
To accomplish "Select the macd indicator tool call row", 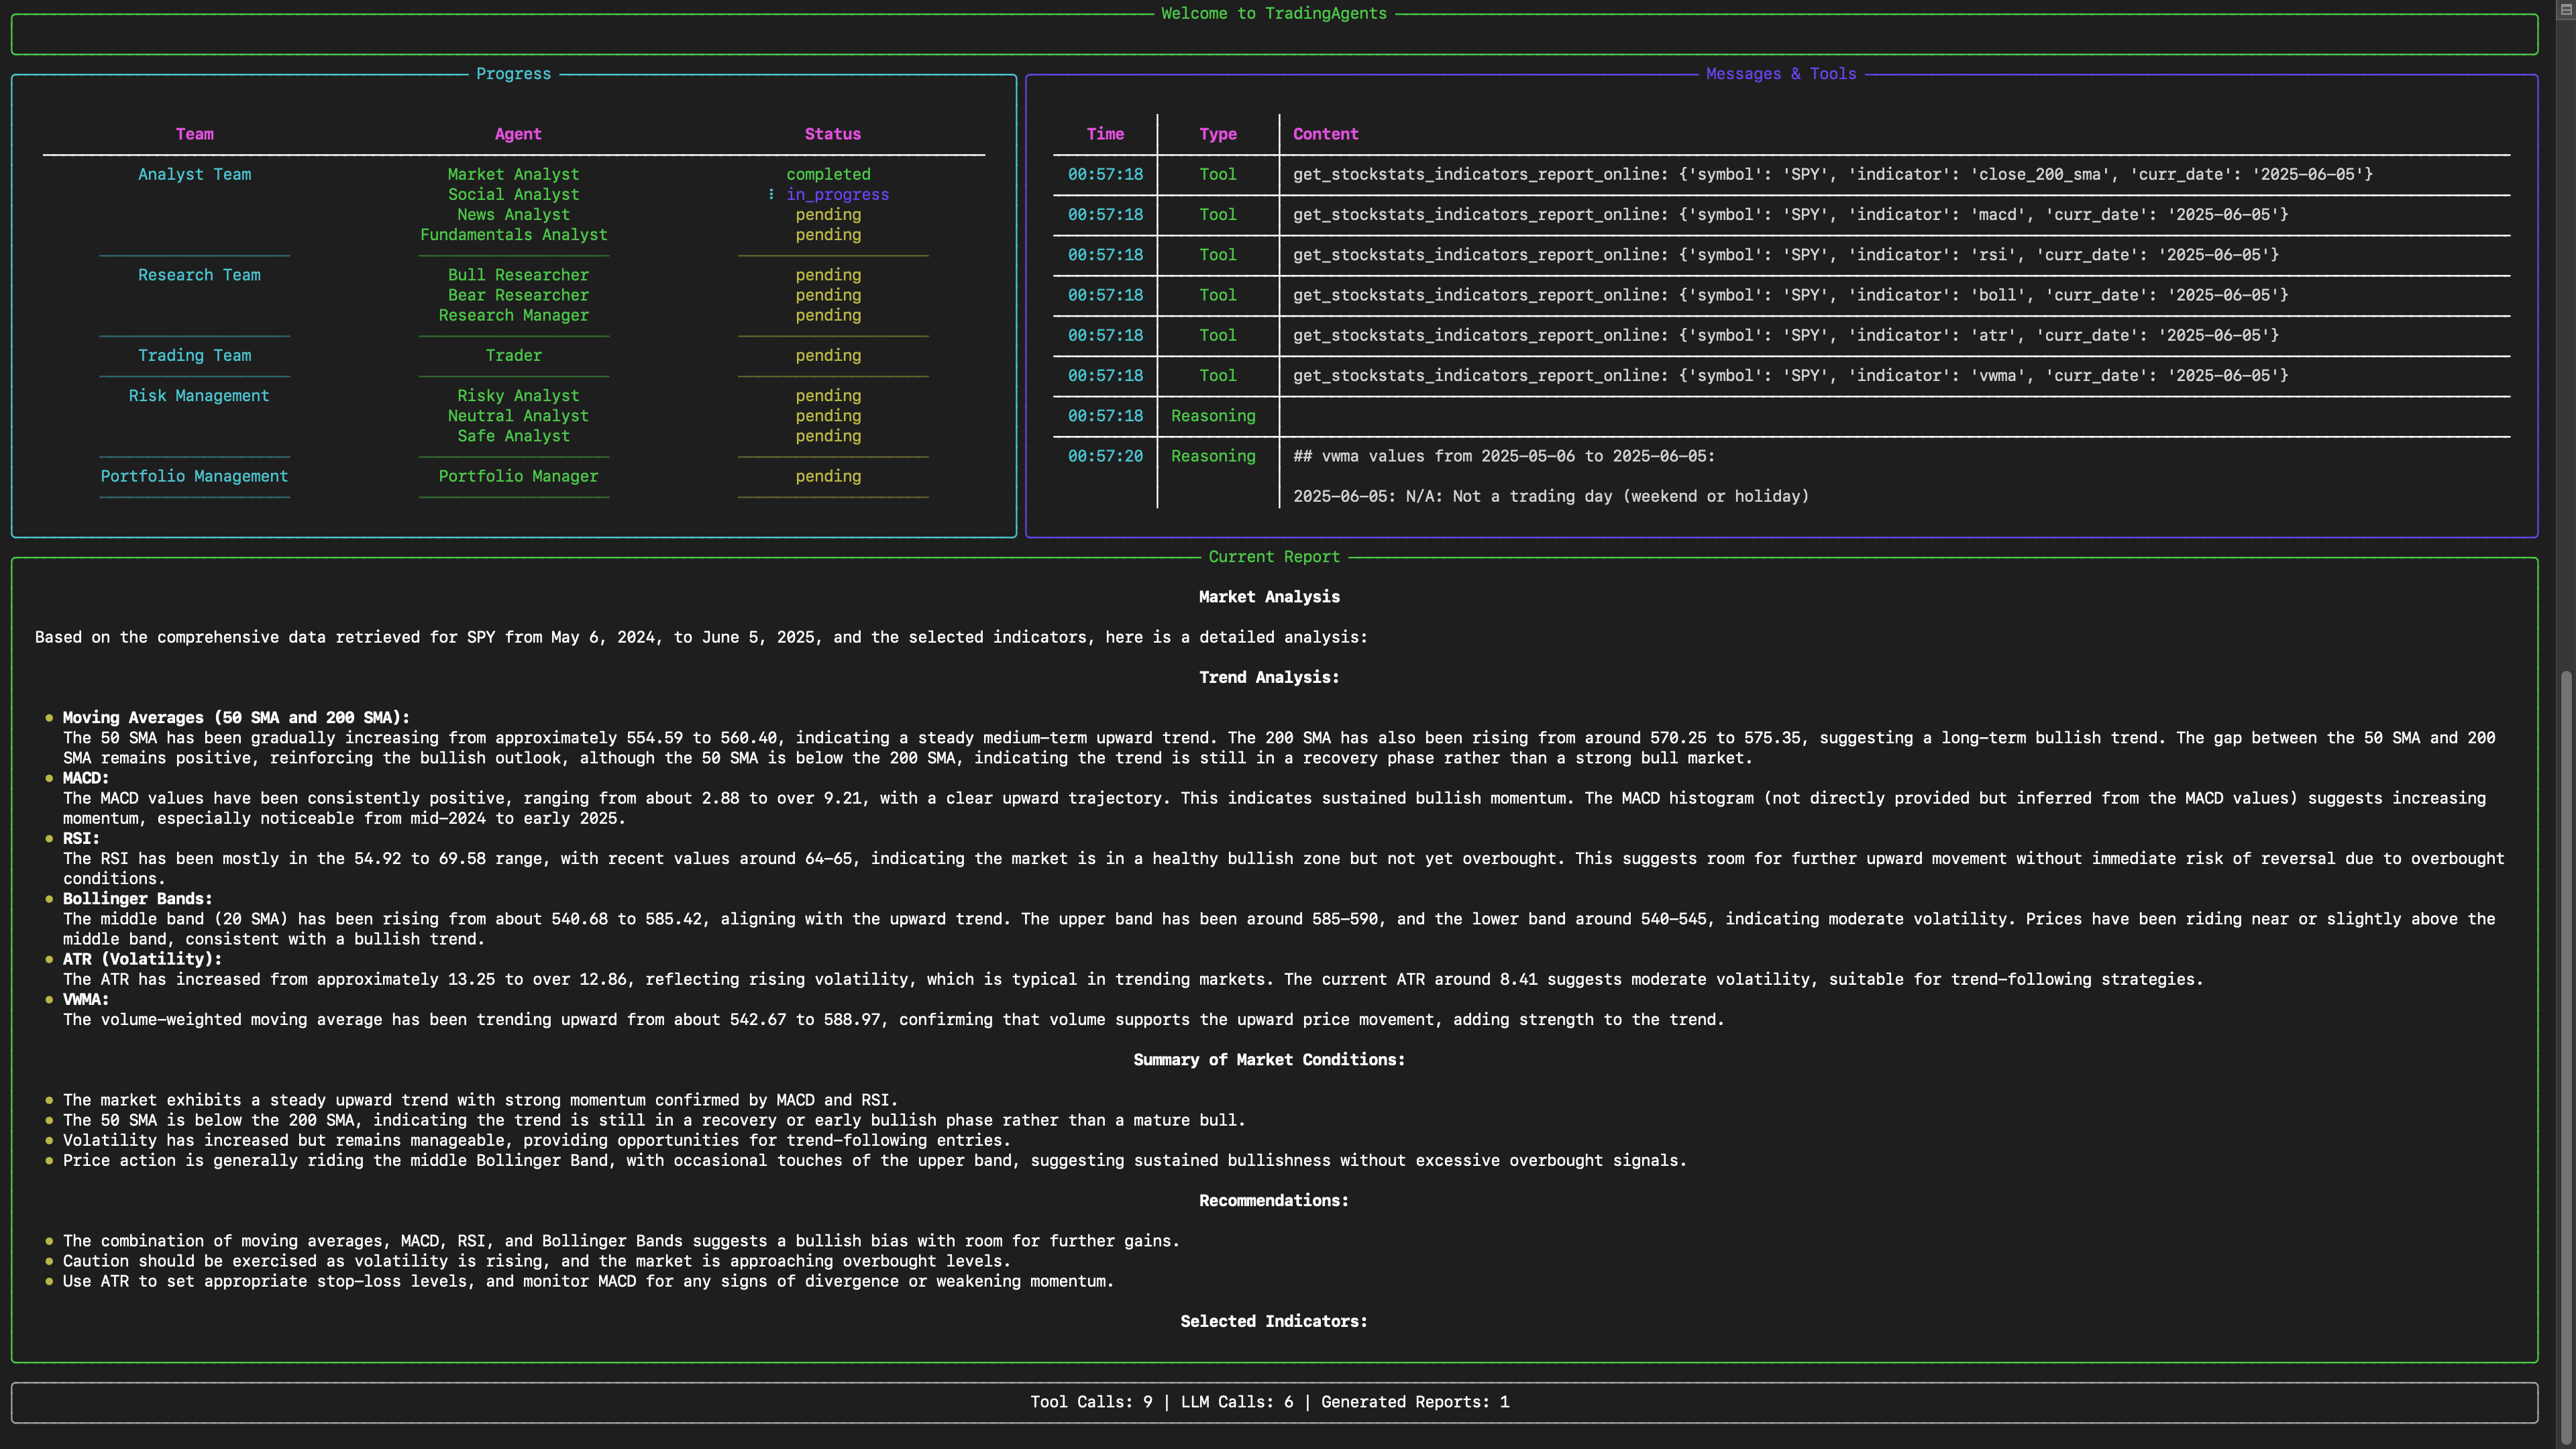I will pos(1790,215).
